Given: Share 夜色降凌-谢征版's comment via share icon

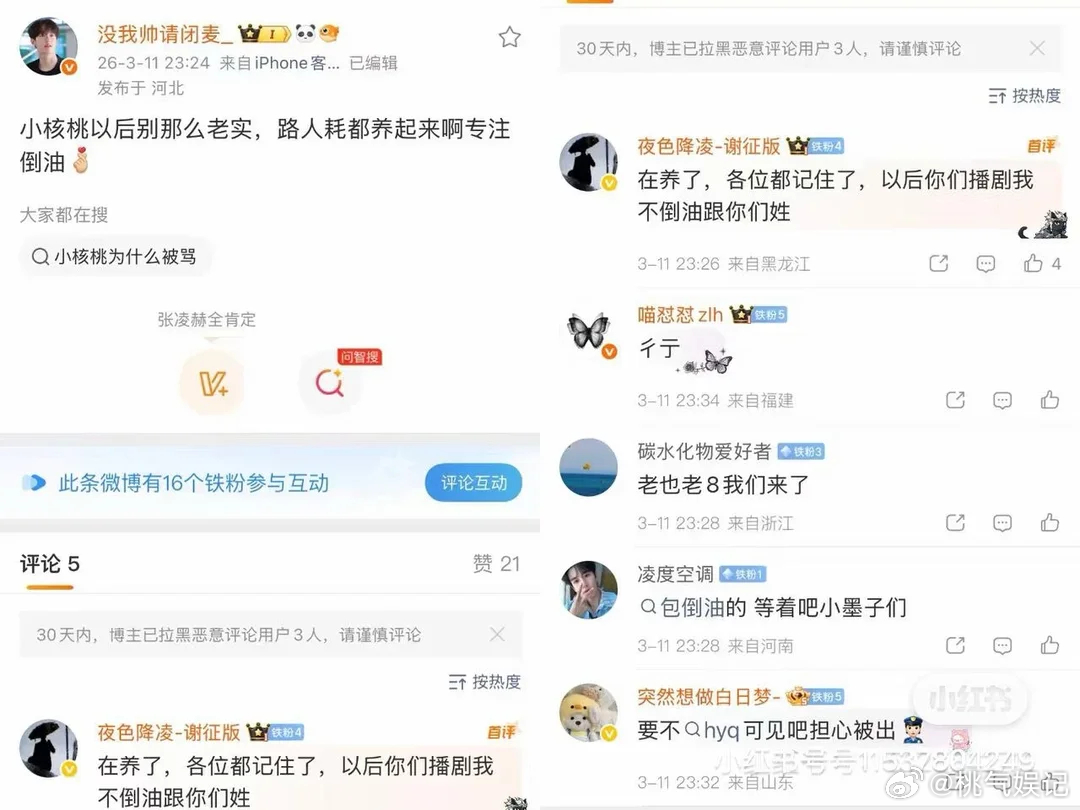Looking at the screenshot, I should pyautogui.click(x=939, y=263).
